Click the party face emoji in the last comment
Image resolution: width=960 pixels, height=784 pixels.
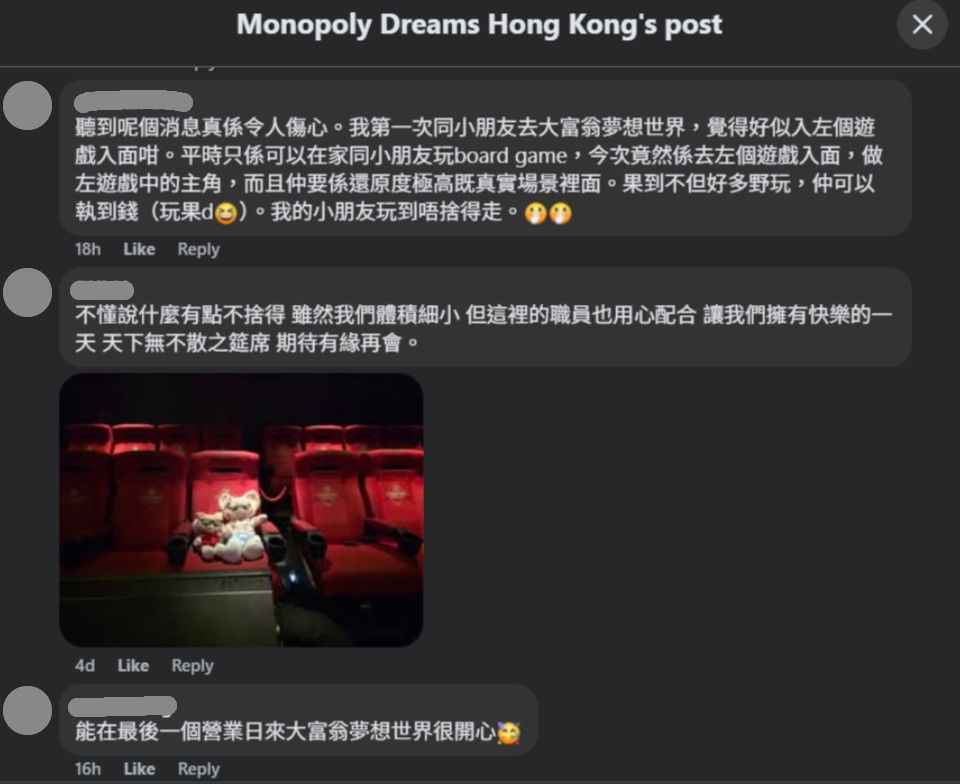point(509,732)
